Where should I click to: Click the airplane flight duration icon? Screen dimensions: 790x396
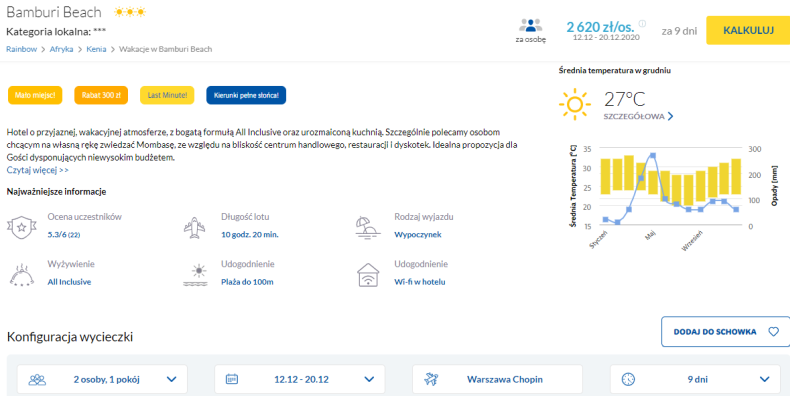pyautogui.click(x=194, y=227)
